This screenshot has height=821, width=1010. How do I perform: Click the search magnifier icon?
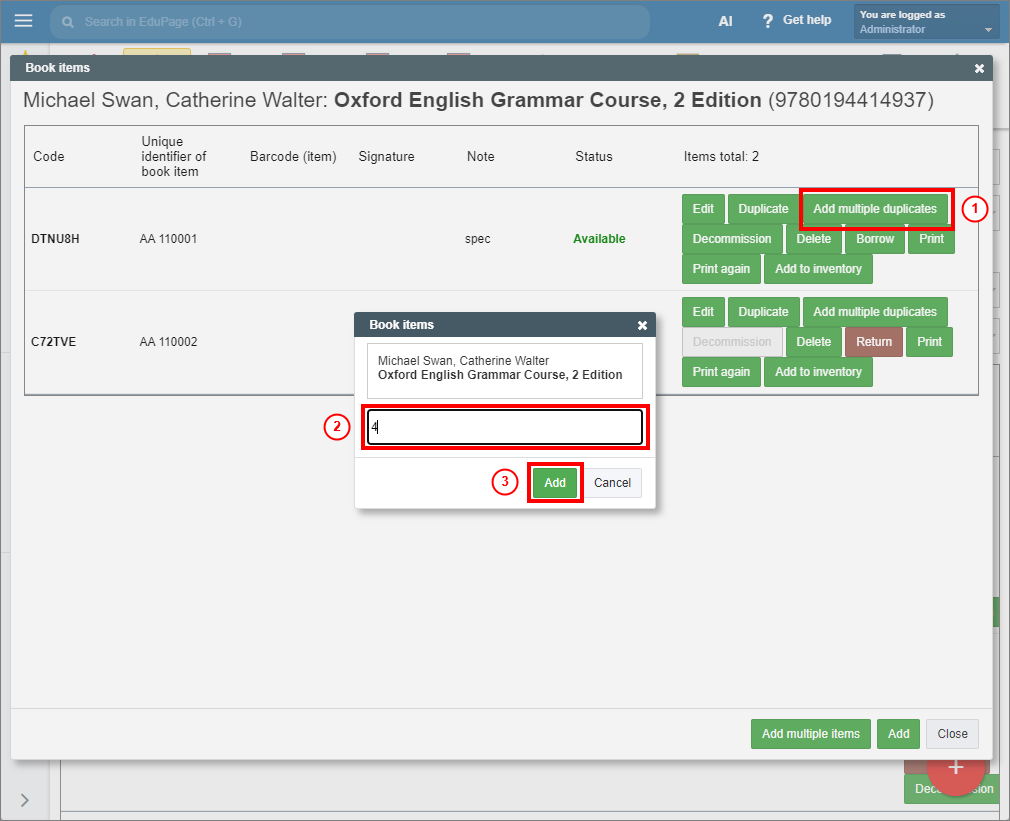(x=68, y=21)
